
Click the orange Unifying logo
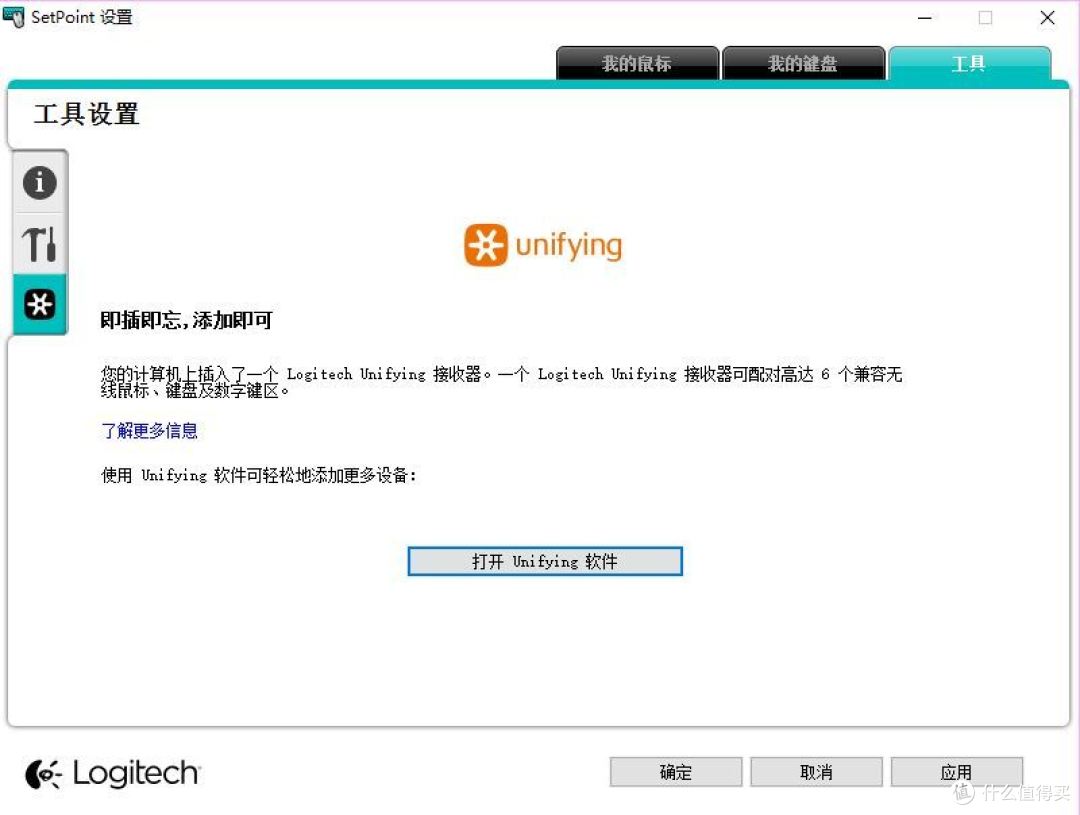pyautogui.click(x=543, y=245)
